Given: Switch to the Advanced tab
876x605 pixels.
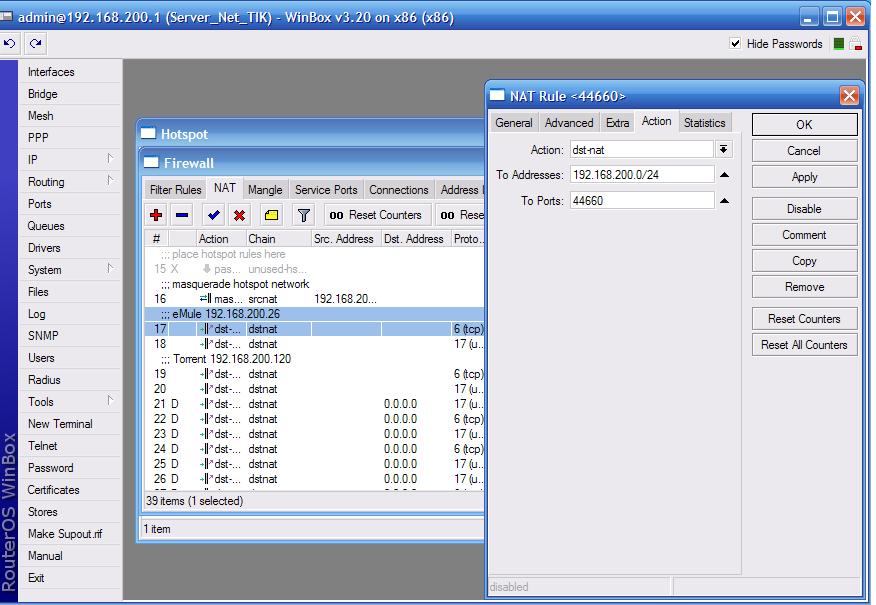Looking at the screenshot, I should 569,123.
